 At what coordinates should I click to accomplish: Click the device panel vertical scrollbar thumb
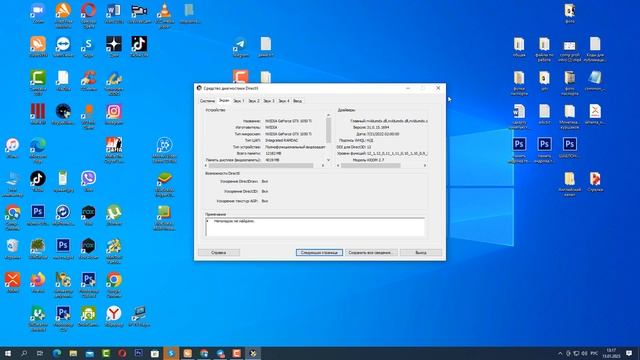coord(329,130)
